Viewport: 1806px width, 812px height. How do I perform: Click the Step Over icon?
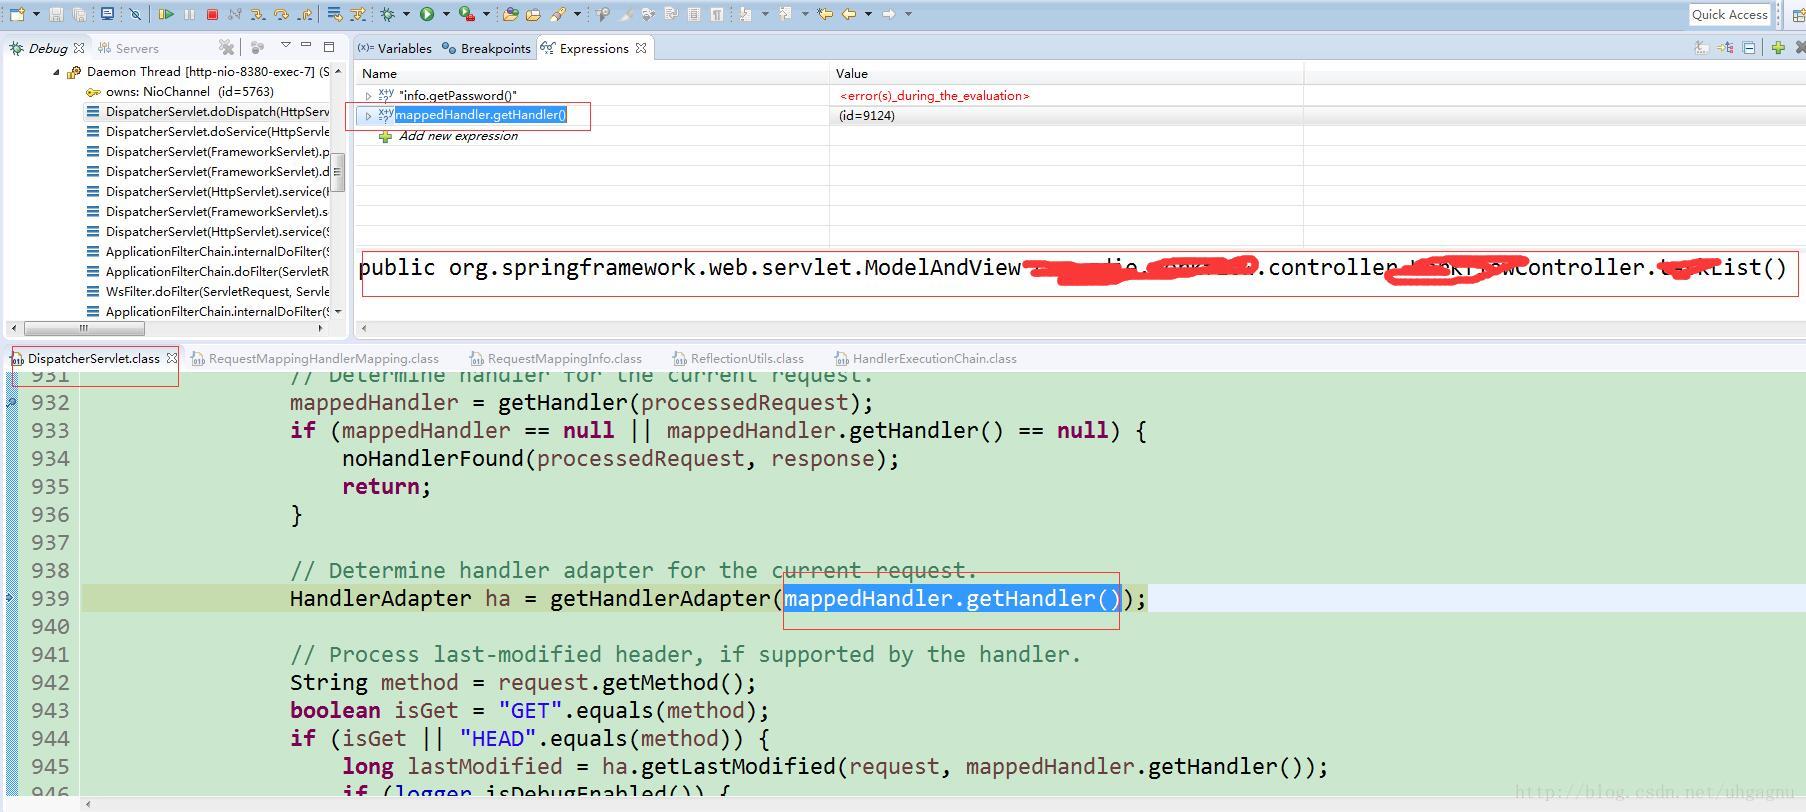(x=281, y=14)
